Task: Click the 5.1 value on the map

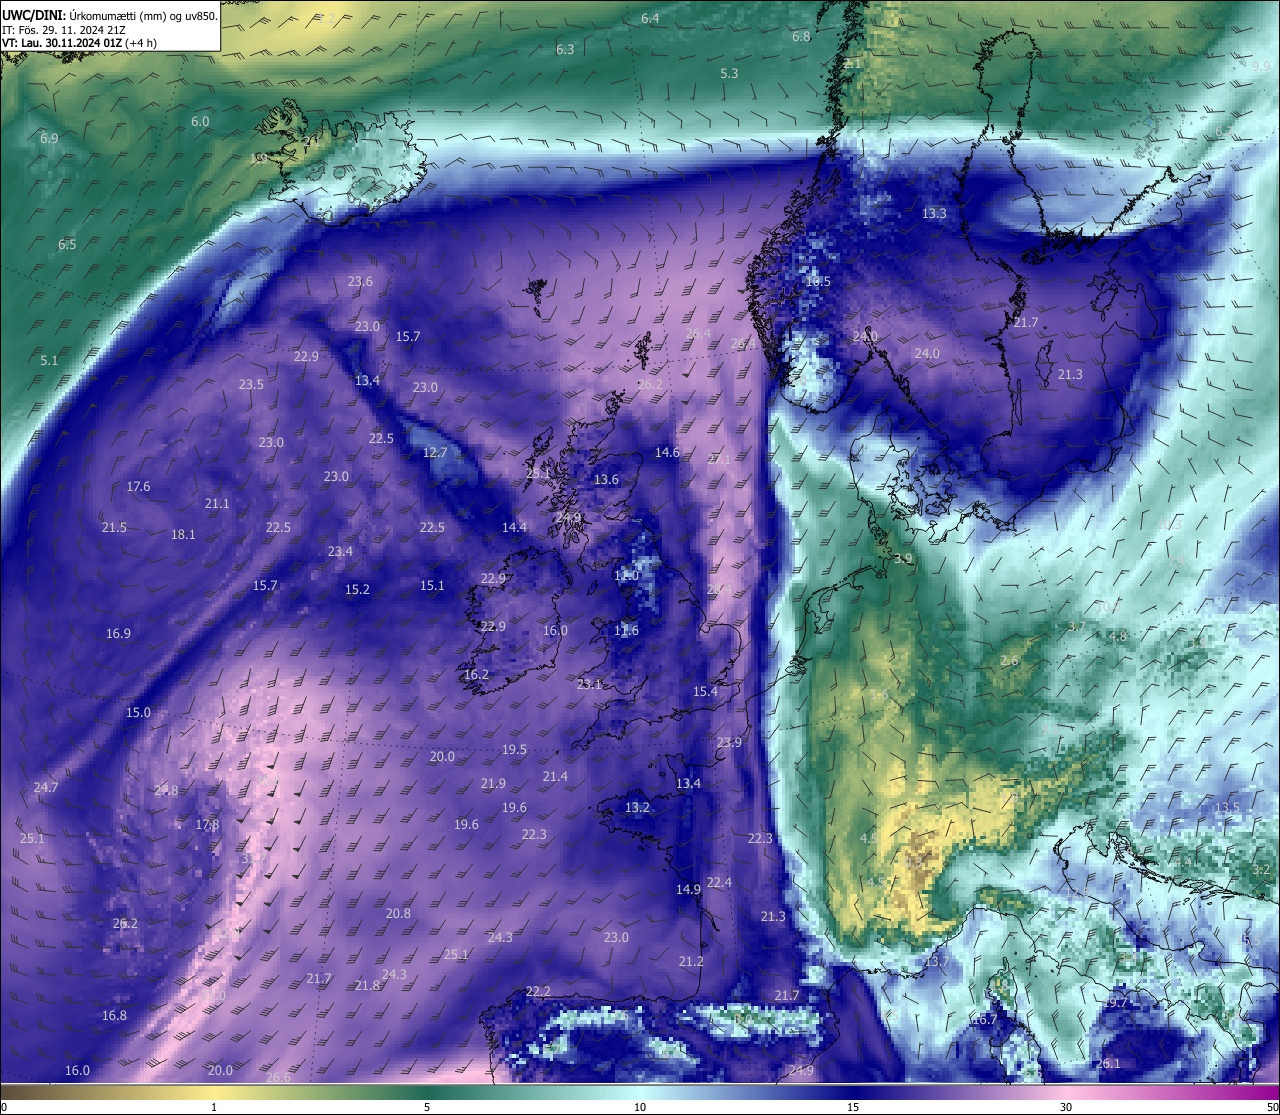Action: (49, 361)
